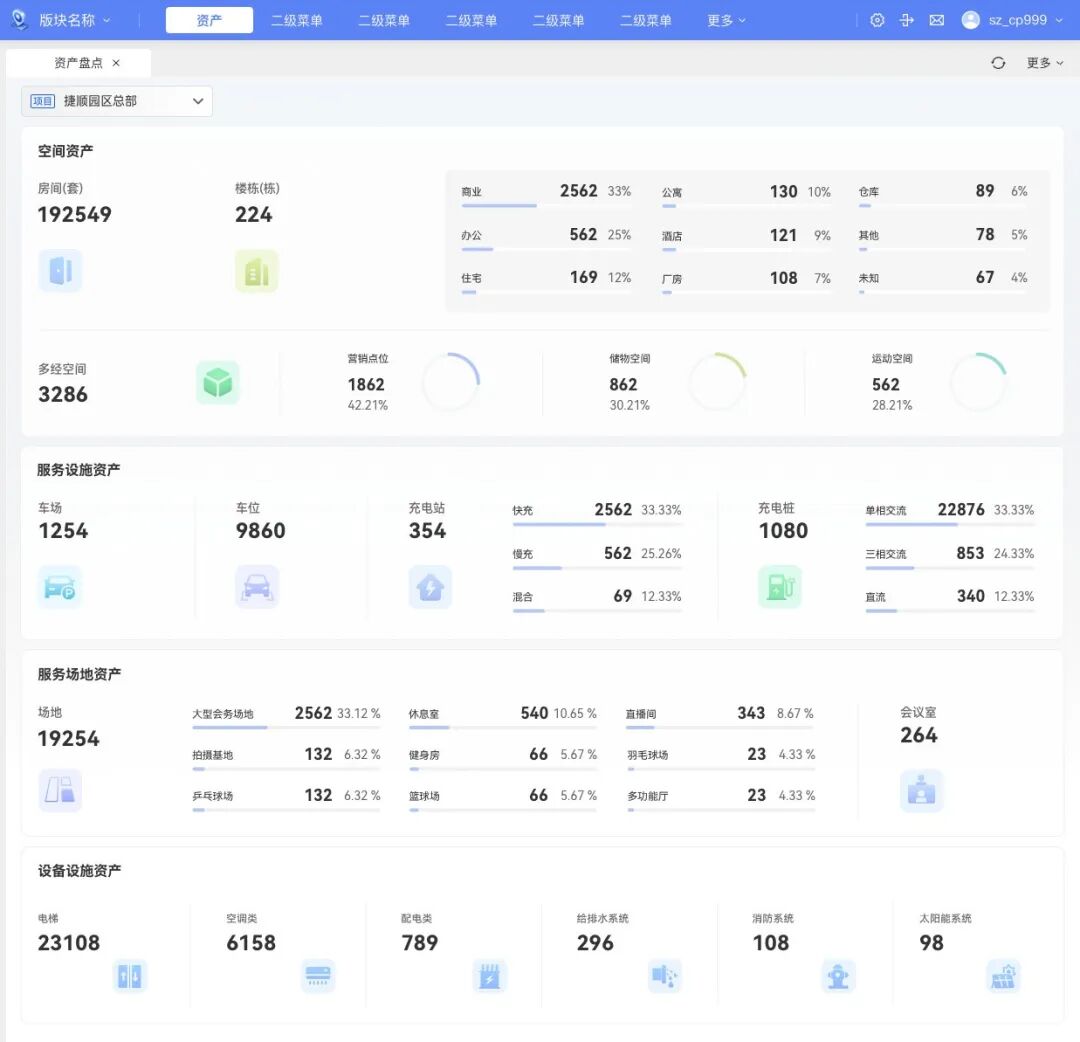This screenshot has width=1080, height=1042.
Task: Click the 会议室 meeting room icon
Action: pyautogui.click(x=921, y=791)
